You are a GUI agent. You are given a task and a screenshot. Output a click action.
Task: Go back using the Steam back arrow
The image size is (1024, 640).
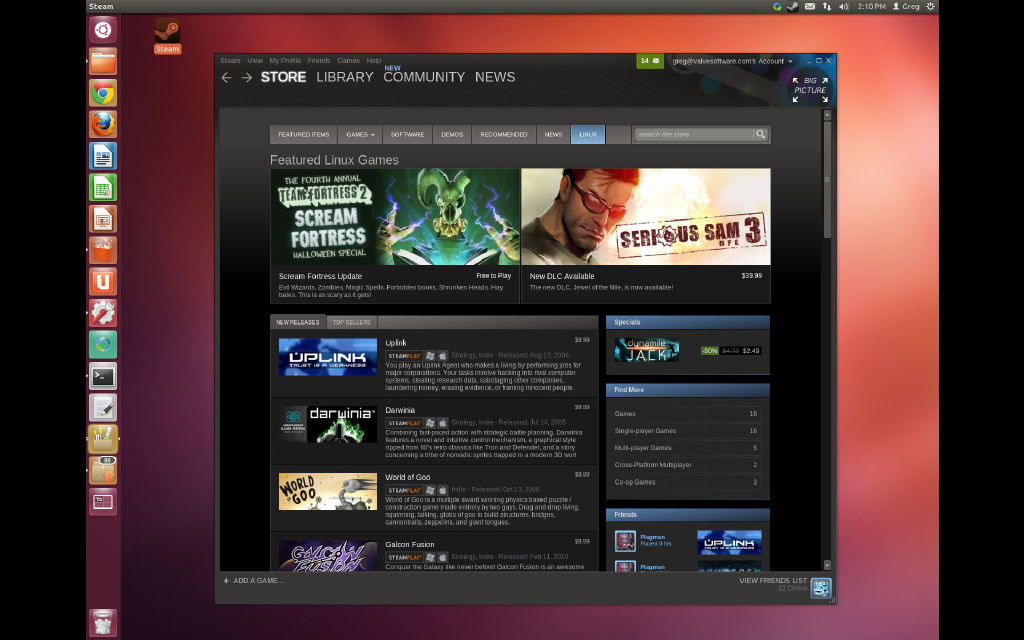(227, 78)
